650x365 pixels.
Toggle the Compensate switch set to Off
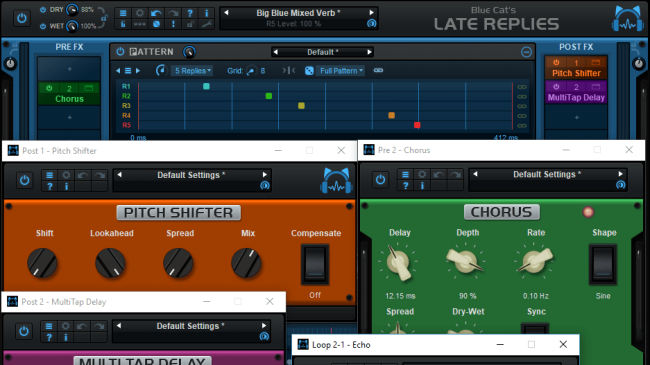315,265
